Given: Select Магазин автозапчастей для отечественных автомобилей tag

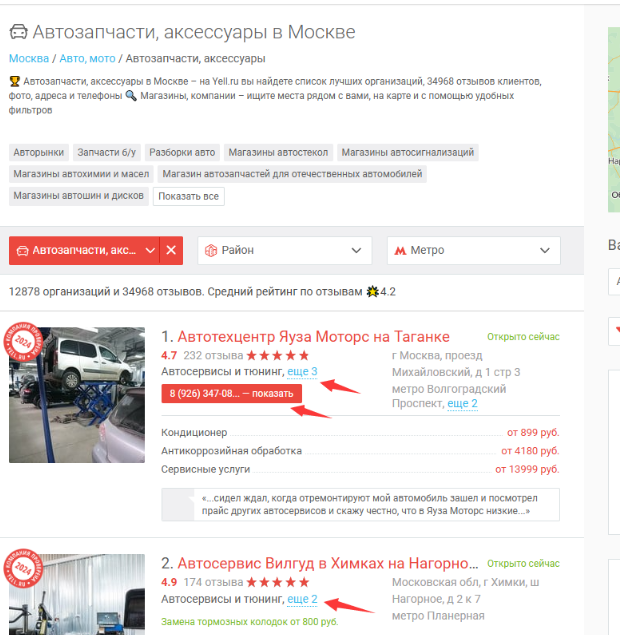Looking at the screenshot, I should point(292,174).
